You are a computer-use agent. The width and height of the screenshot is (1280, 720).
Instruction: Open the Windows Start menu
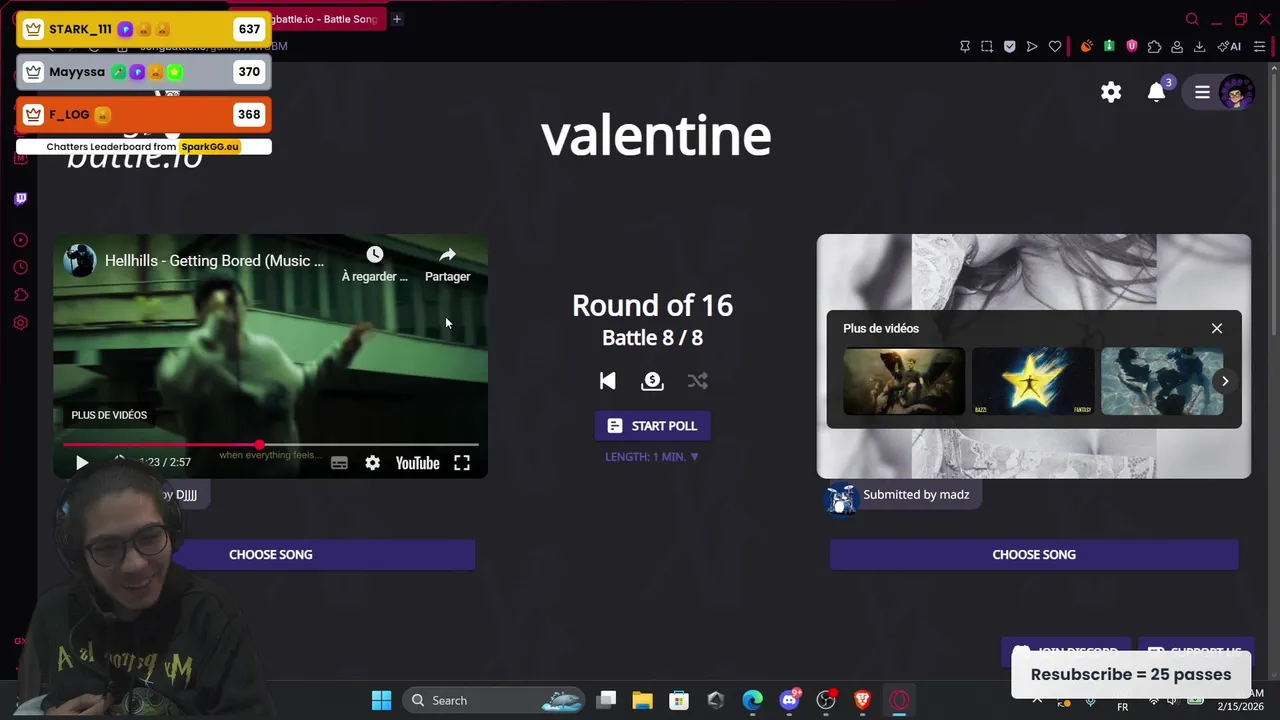tap(382, 700)
